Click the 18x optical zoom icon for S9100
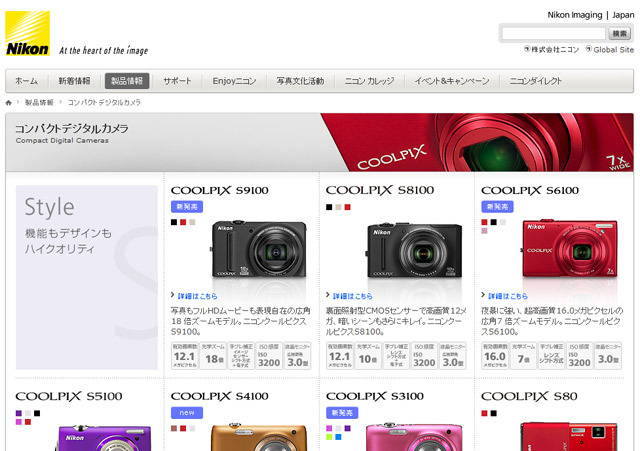Viewport: 640px width, 451px height. click(213, 356)
